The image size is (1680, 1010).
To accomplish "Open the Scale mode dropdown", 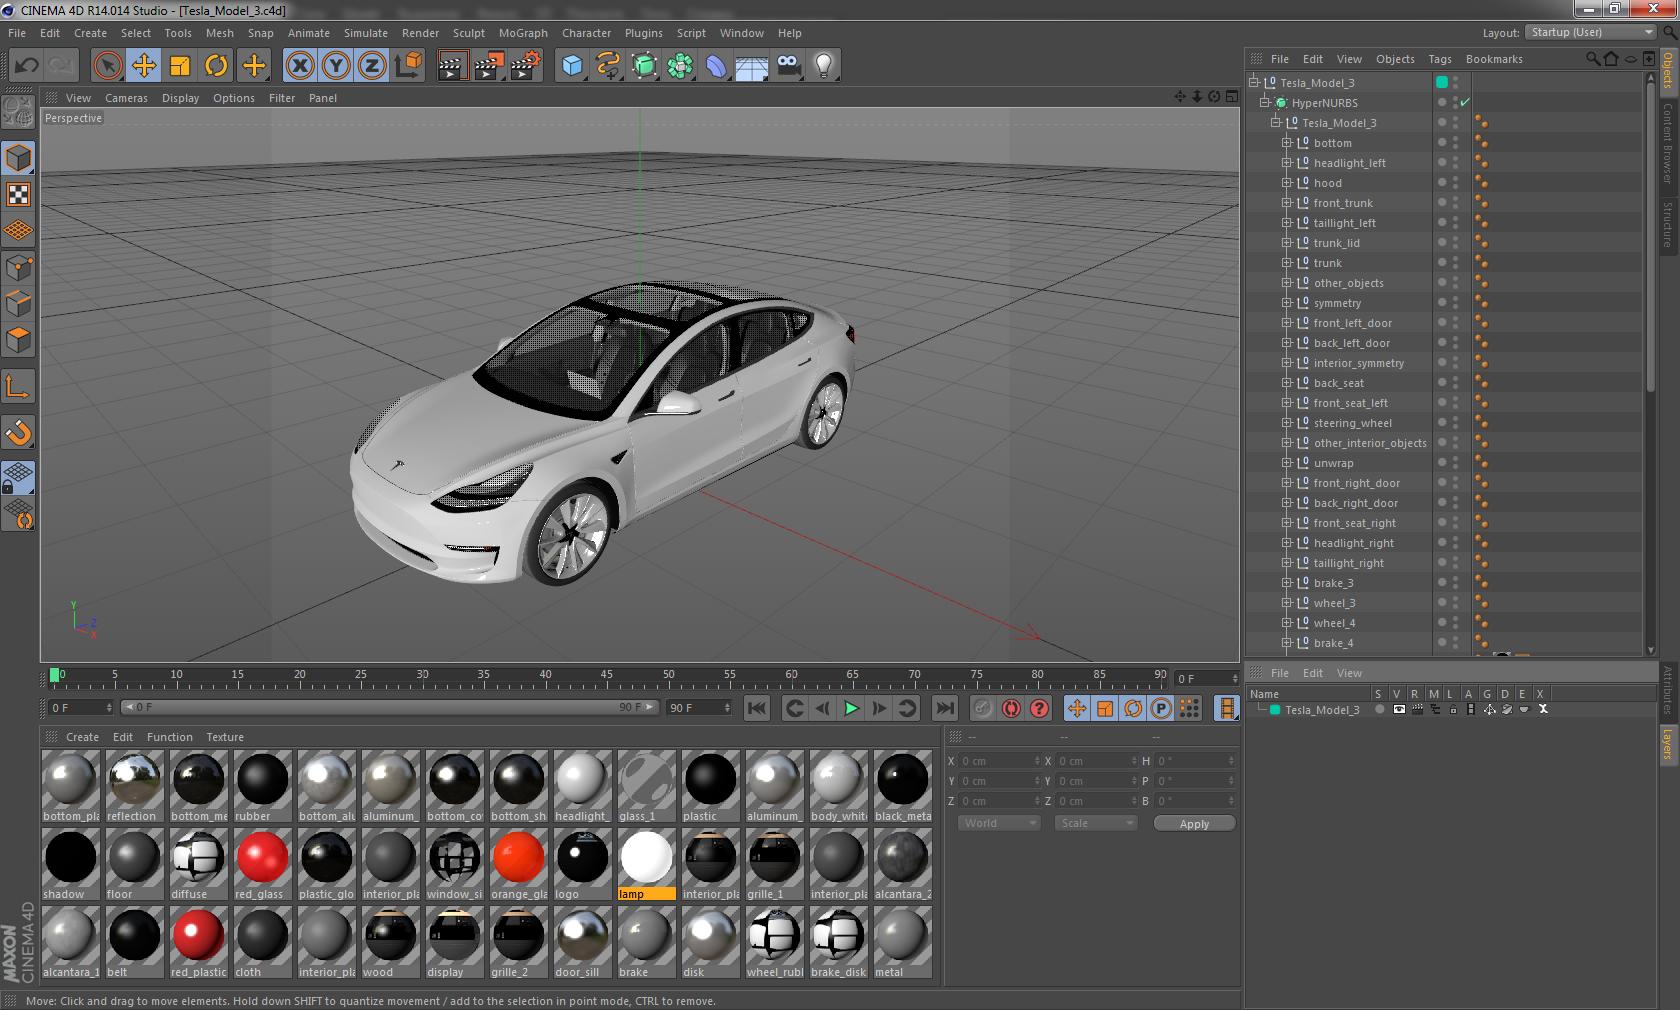I will pyautogui.click(x=1096, y=823).
